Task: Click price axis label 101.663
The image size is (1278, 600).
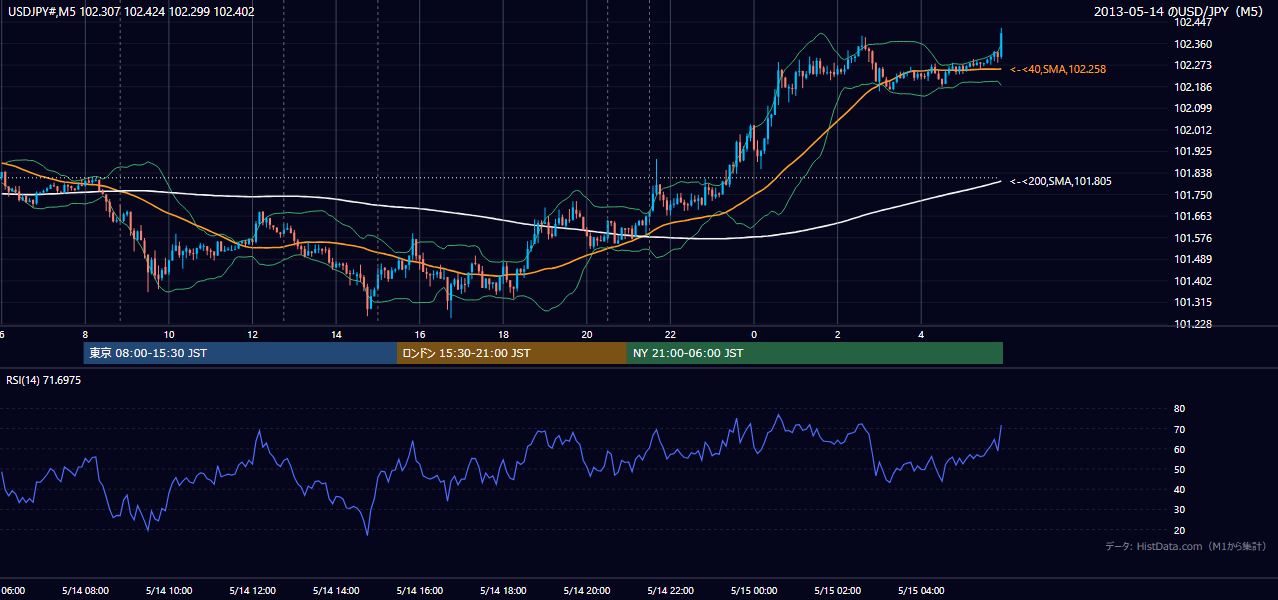Action: tap(1193, 216)
